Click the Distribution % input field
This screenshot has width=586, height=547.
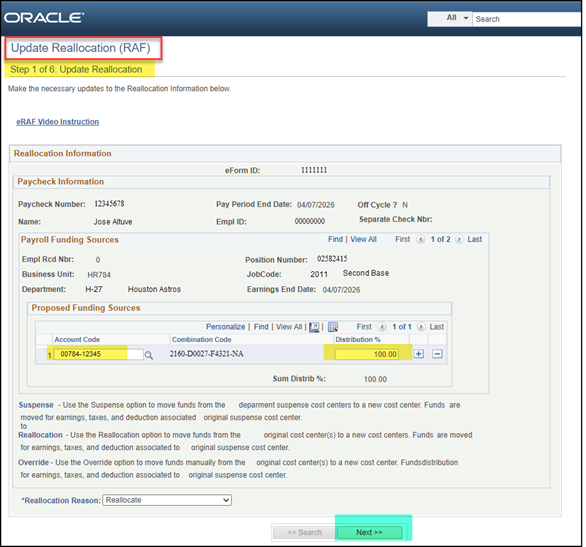tap(367, 354)
